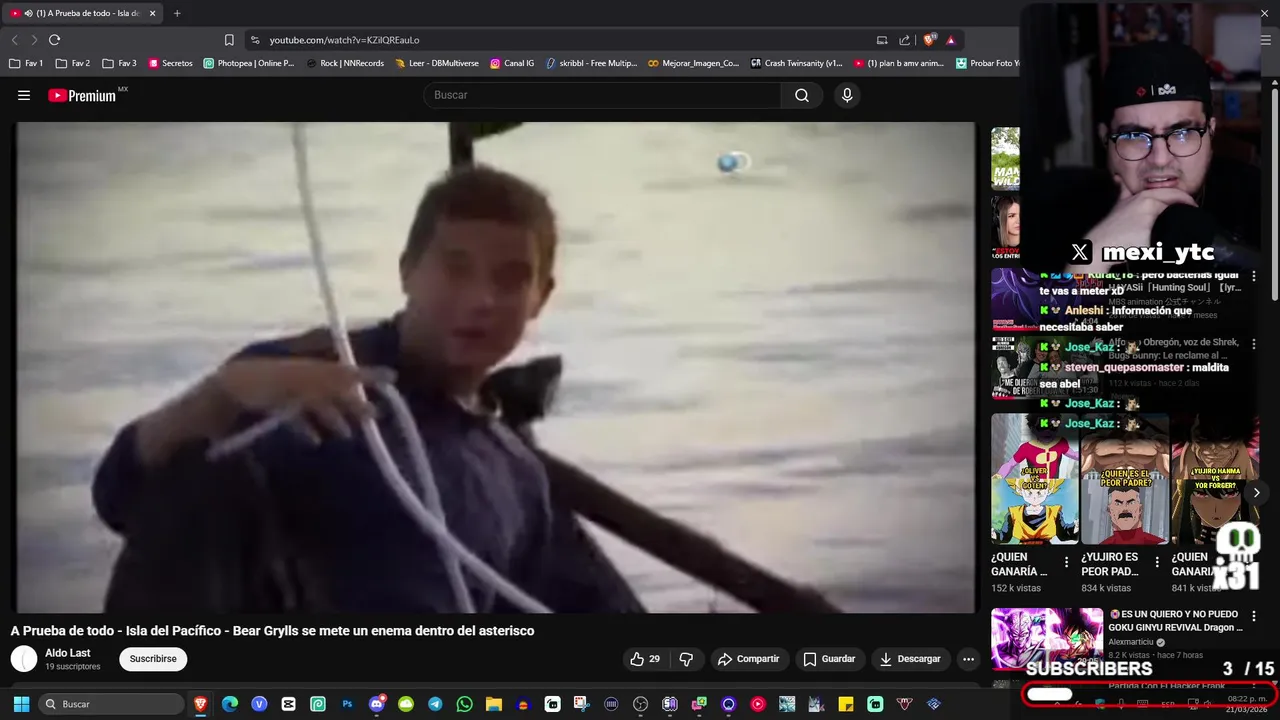Click the video title A Prueba de todo - Isla del Pacífico
Screen dimensions: 1280x720
click(x=272, y=631)
